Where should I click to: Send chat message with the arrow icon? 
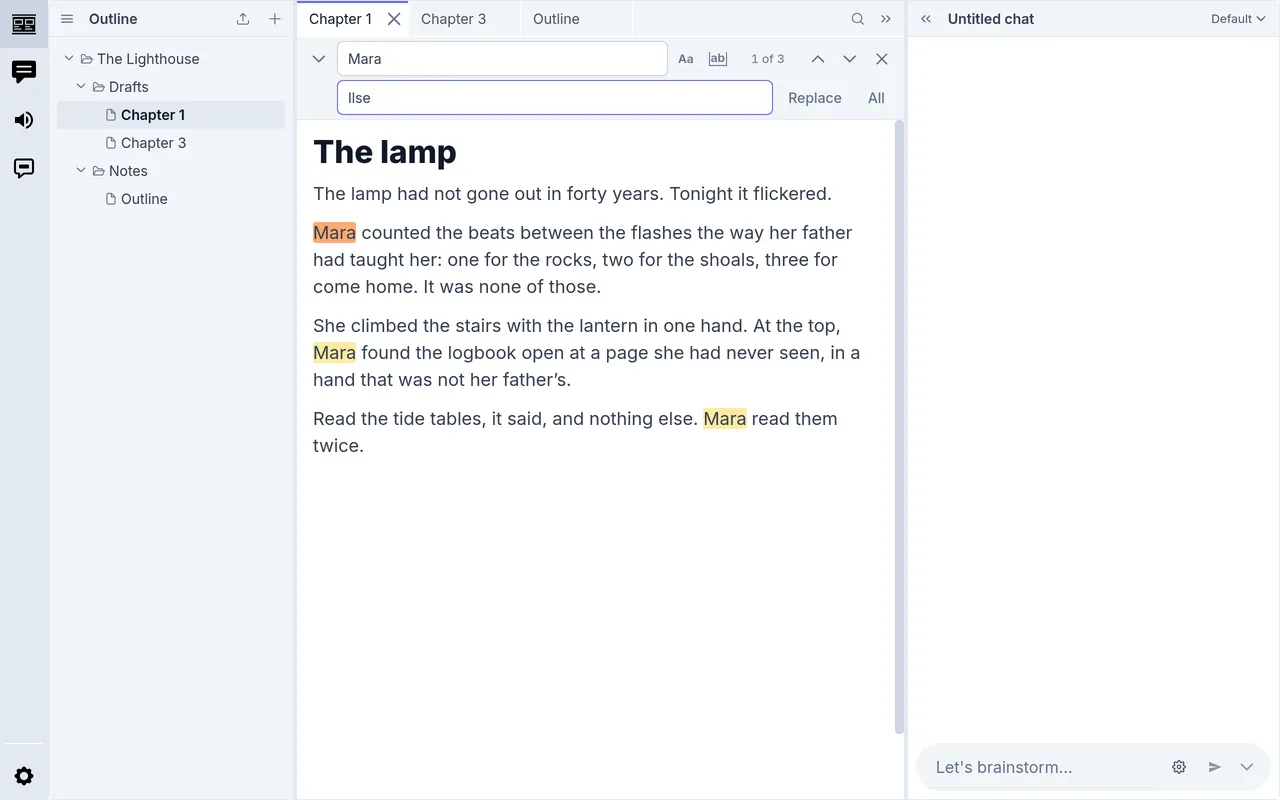click(1215, 767)
